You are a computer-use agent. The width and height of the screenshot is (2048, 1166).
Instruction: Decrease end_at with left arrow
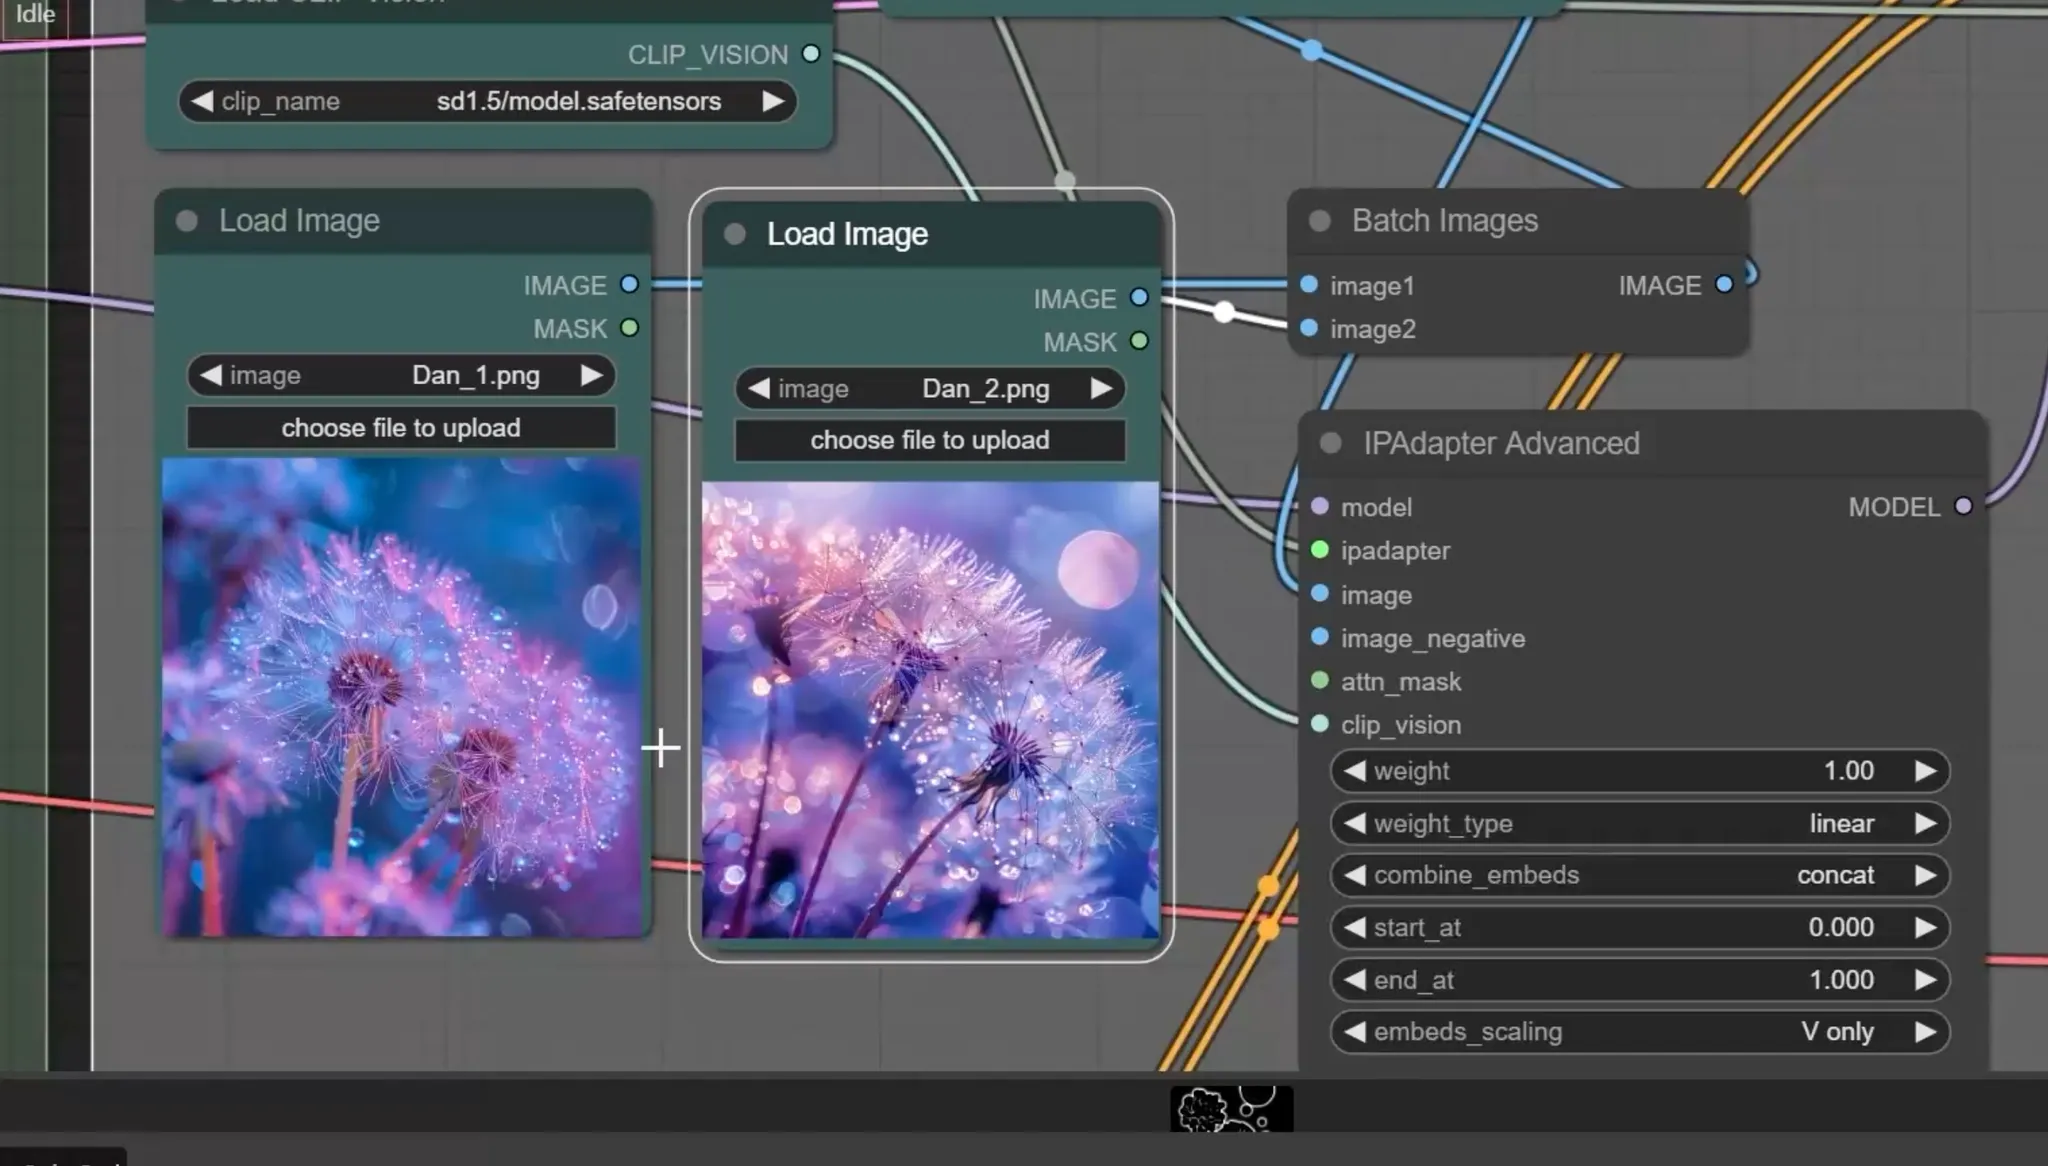point(1354,980)
